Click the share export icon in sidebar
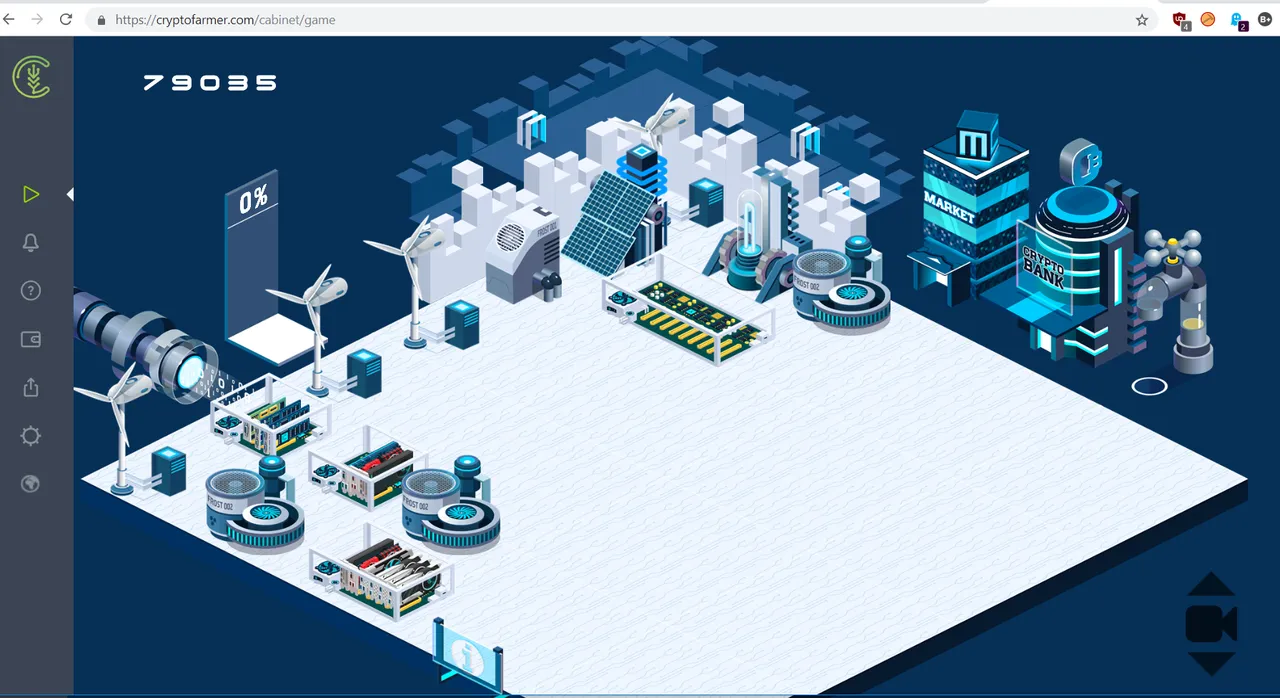1280x698 pixels. [x=31, y=387]
